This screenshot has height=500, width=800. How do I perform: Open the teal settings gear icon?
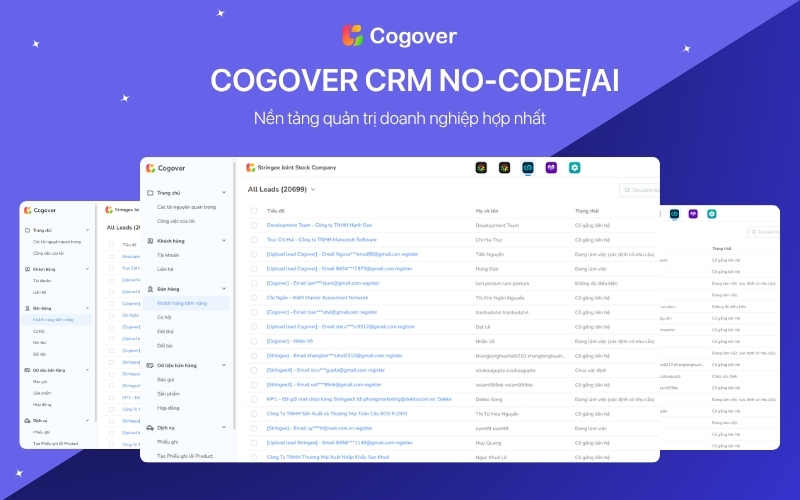click(x=575, y=167)
